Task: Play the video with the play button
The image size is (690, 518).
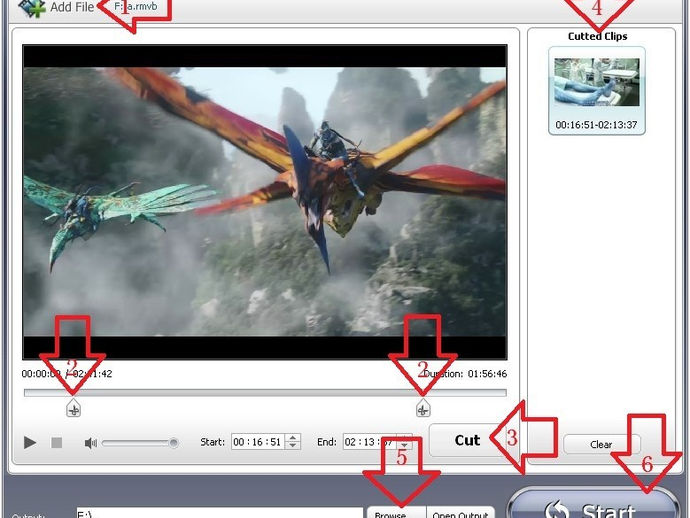Action: tap(29, 442)
